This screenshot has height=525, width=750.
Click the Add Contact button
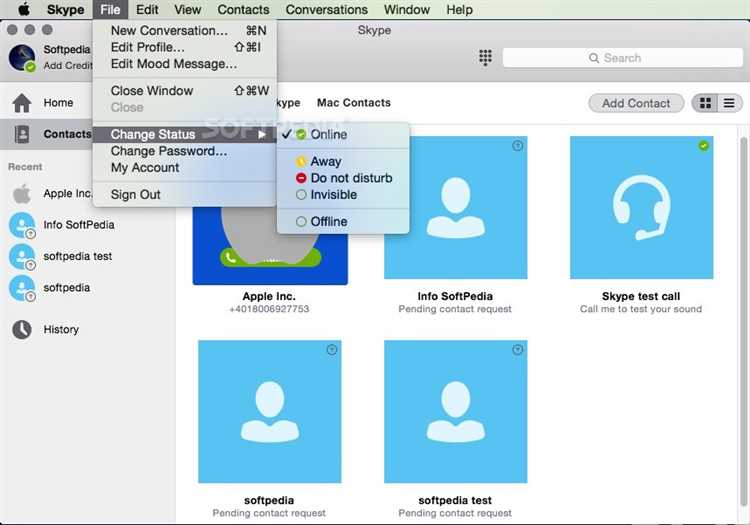[636, 103]
